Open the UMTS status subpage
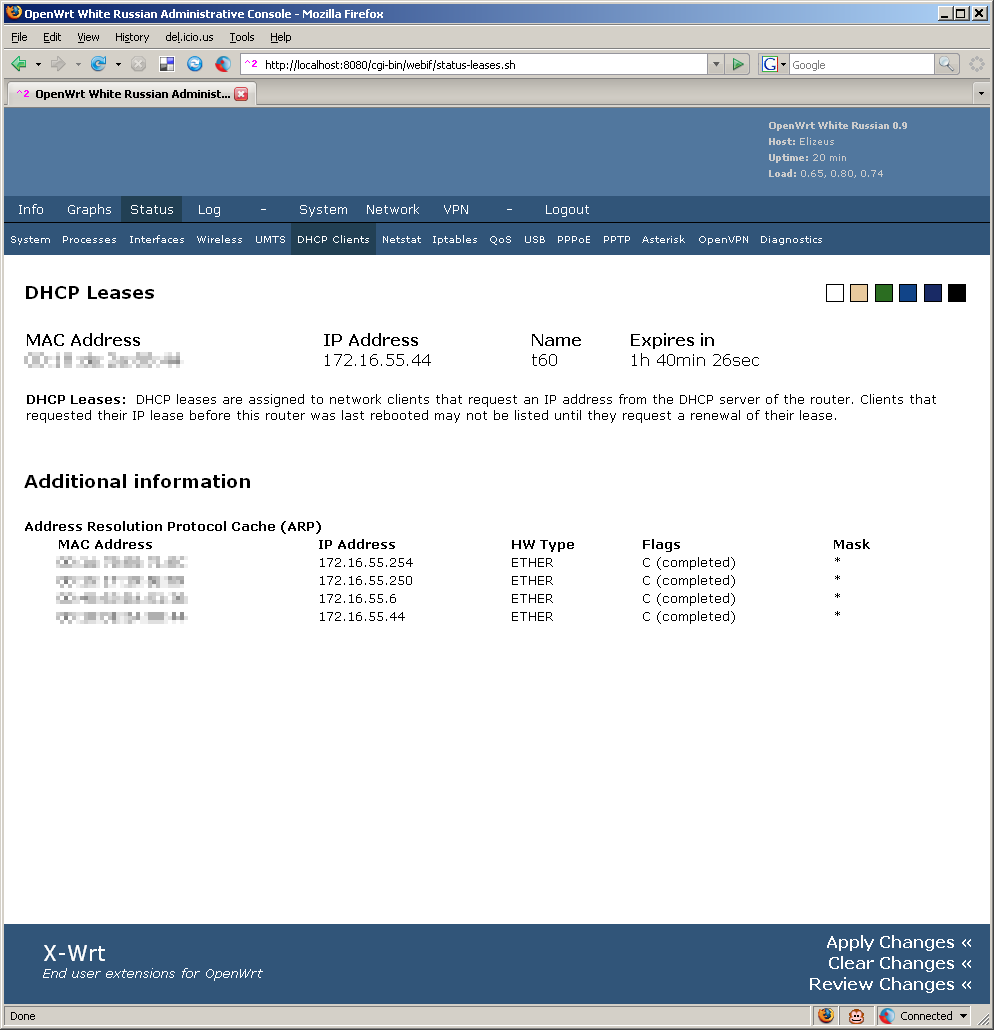The image size is (994, 1030). (x=270, y=240)
